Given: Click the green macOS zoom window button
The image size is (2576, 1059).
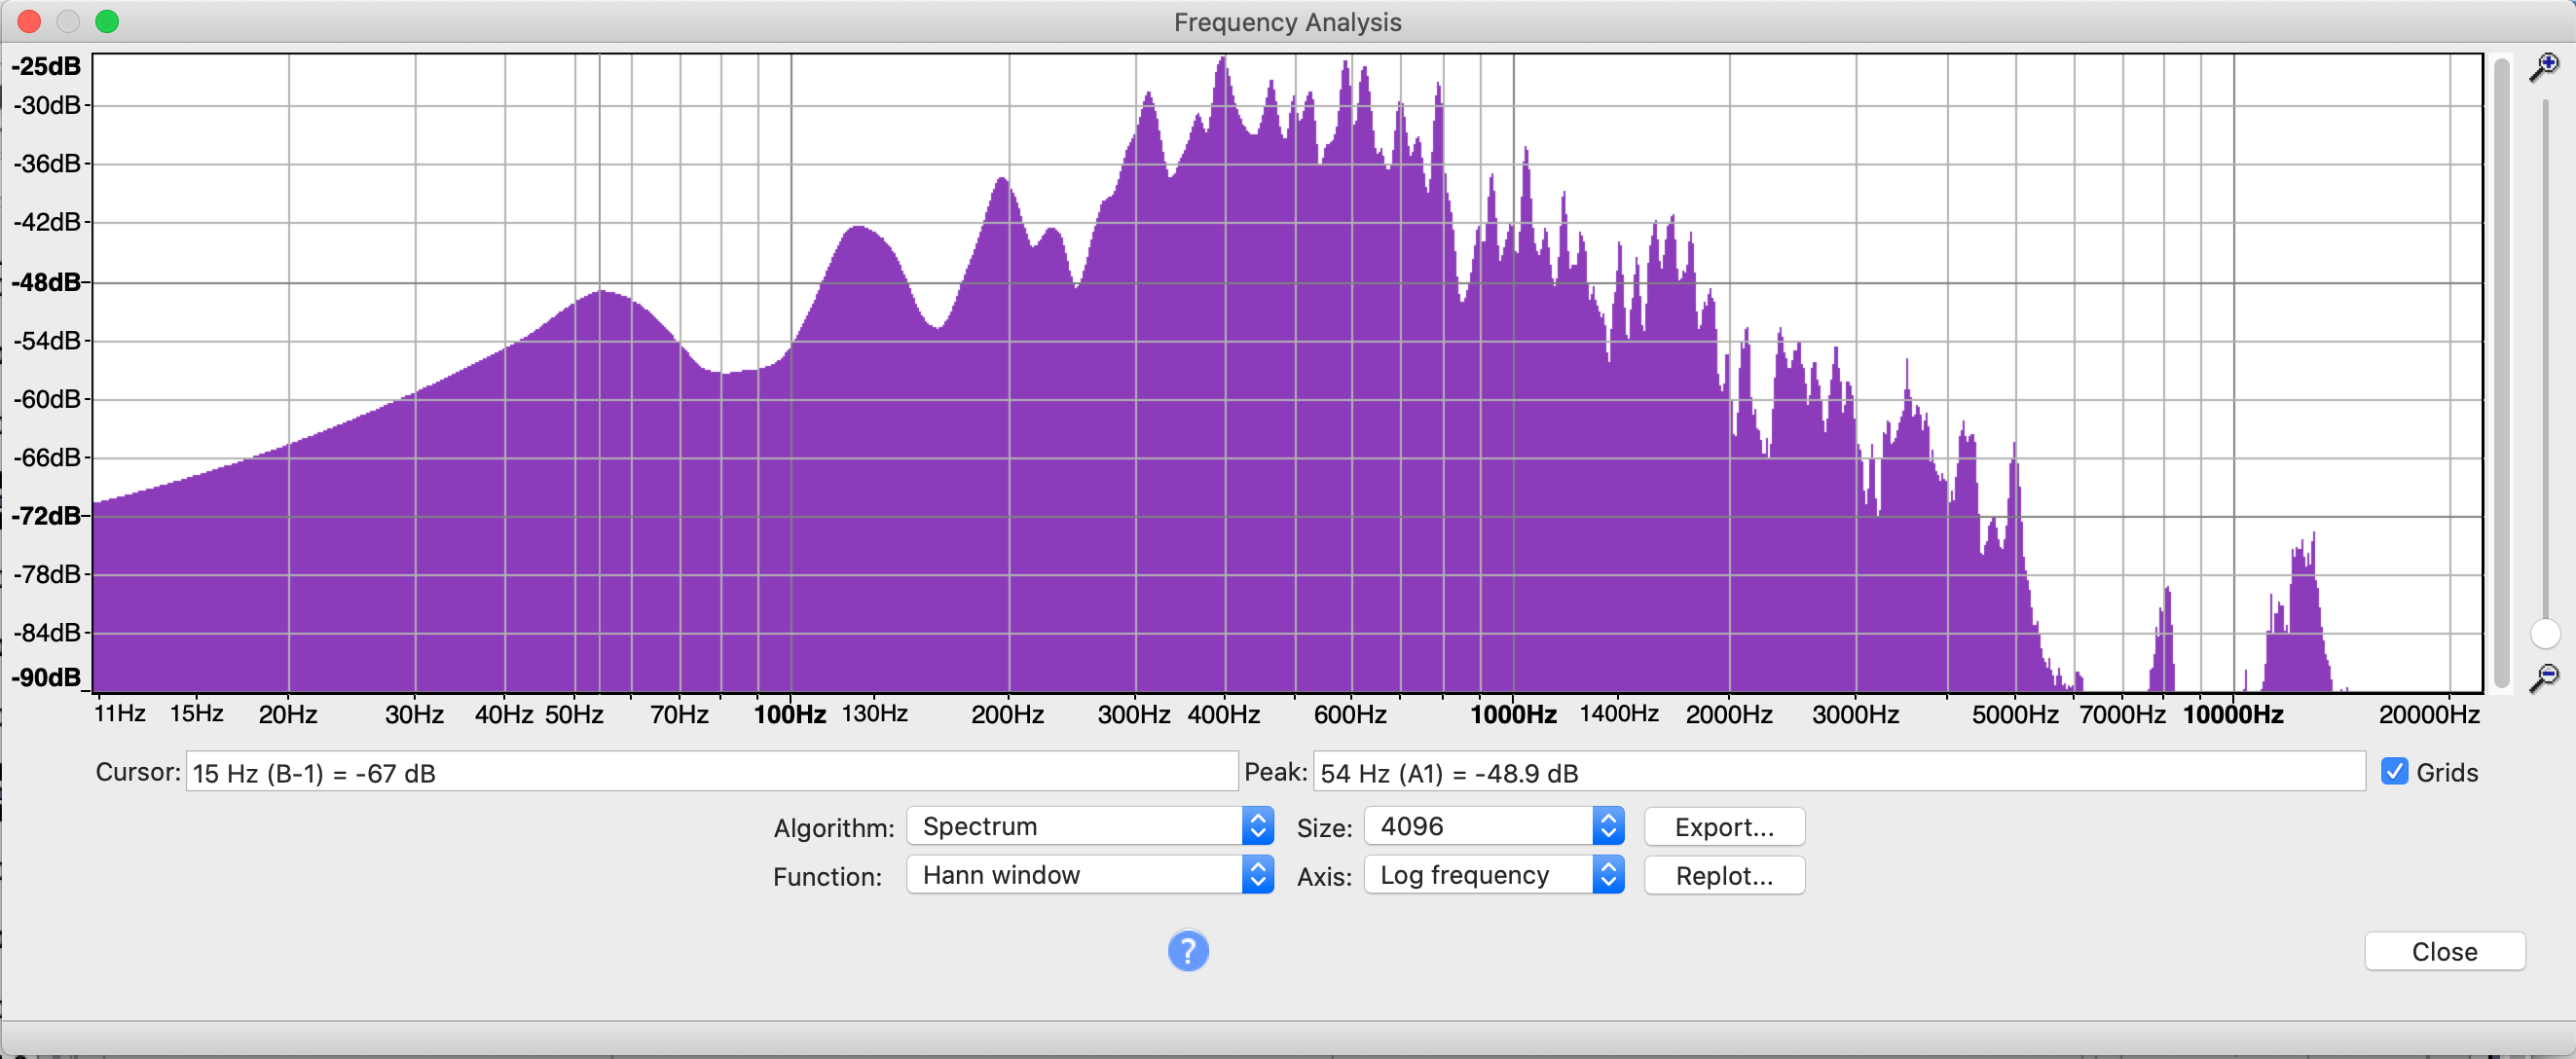Looking at the screenshot, I should [x=107, y=21].
